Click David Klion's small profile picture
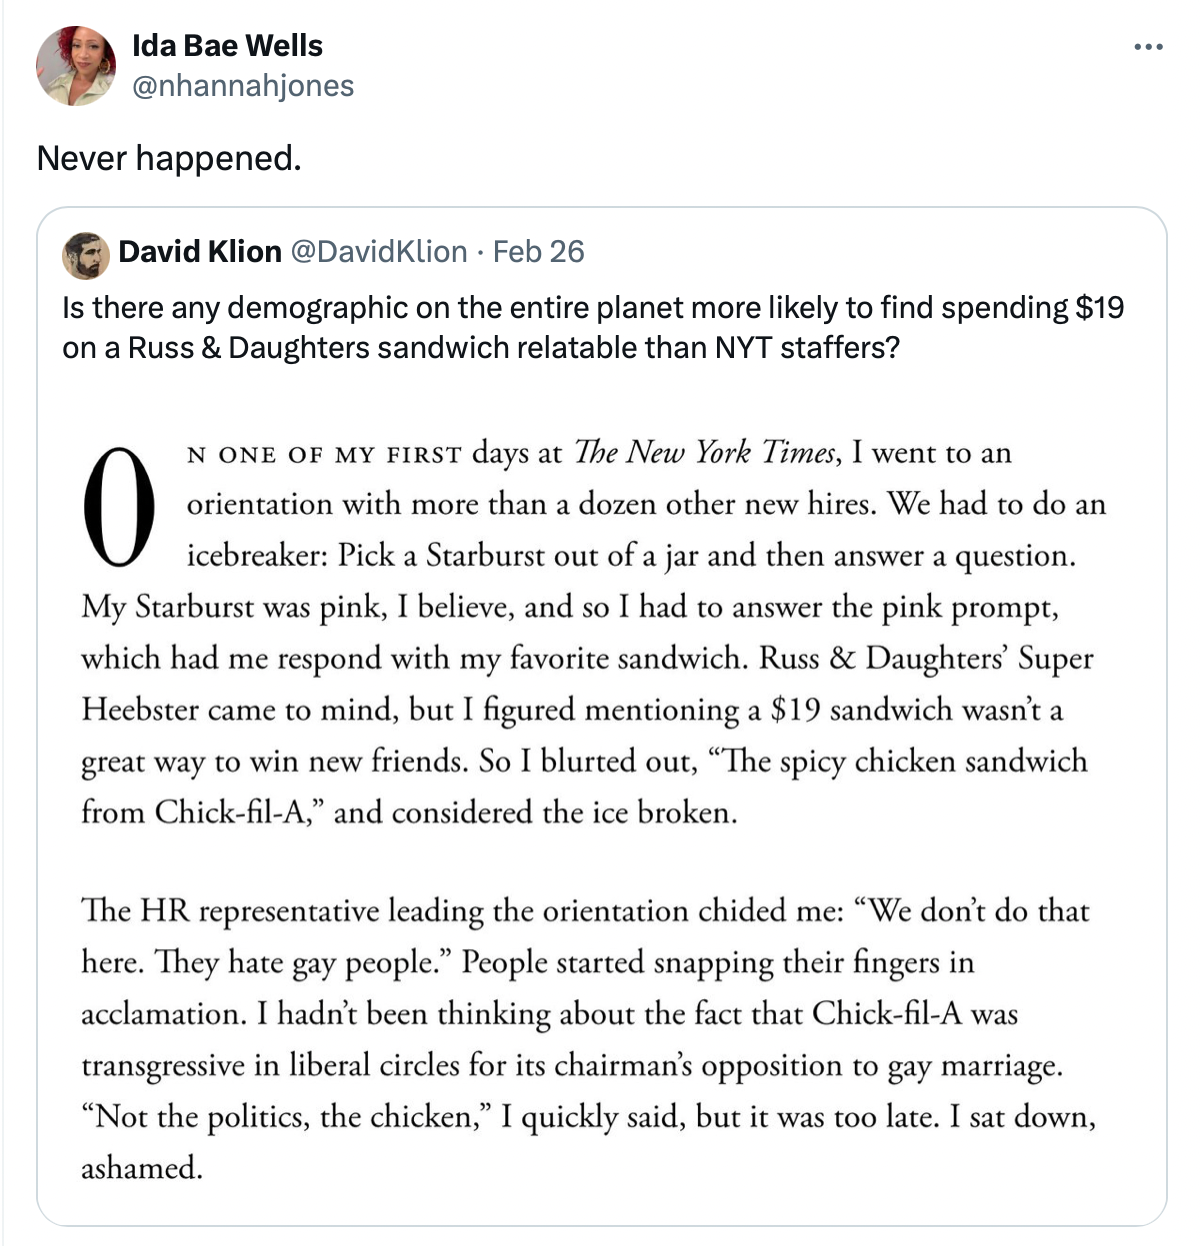The width and height of the screenshot is (1200, 1246). click(86, 255)
